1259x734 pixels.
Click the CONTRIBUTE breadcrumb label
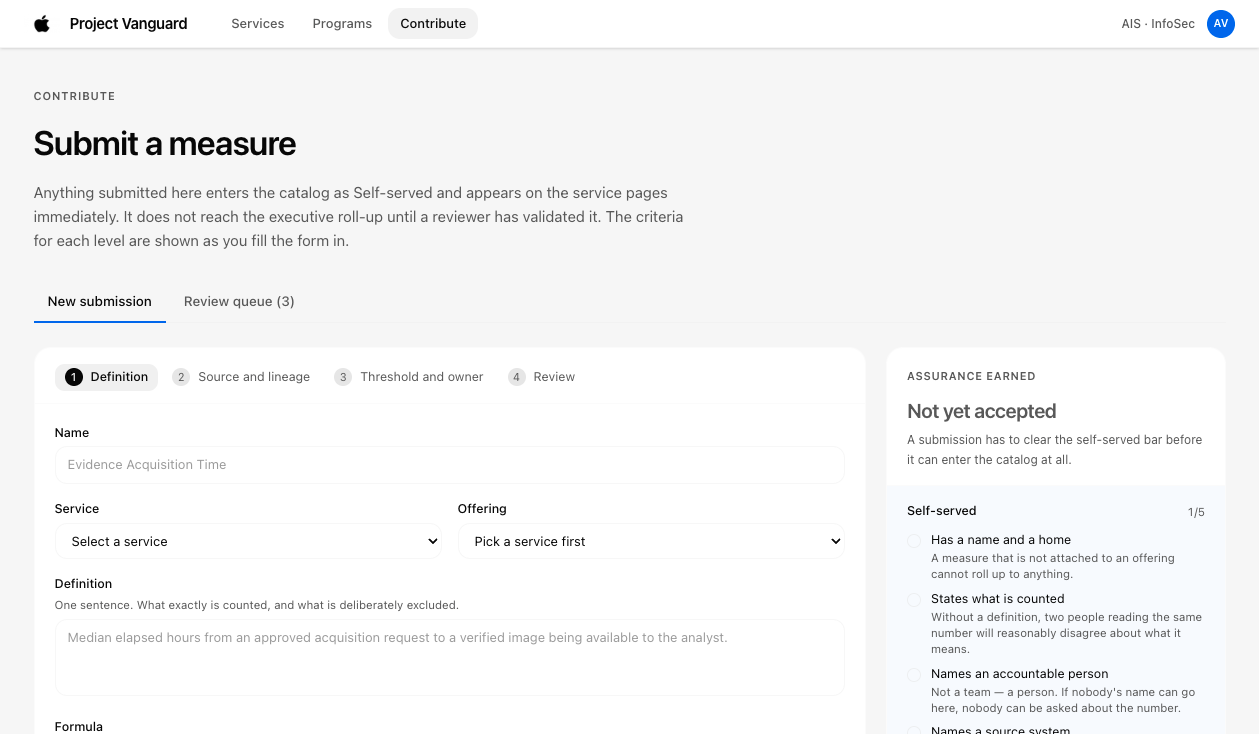[75, 97]
